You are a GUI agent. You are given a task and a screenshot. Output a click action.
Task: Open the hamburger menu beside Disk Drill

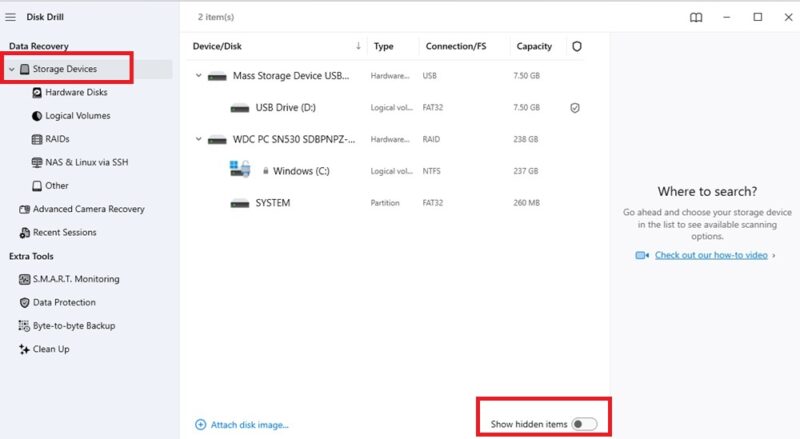11,16
